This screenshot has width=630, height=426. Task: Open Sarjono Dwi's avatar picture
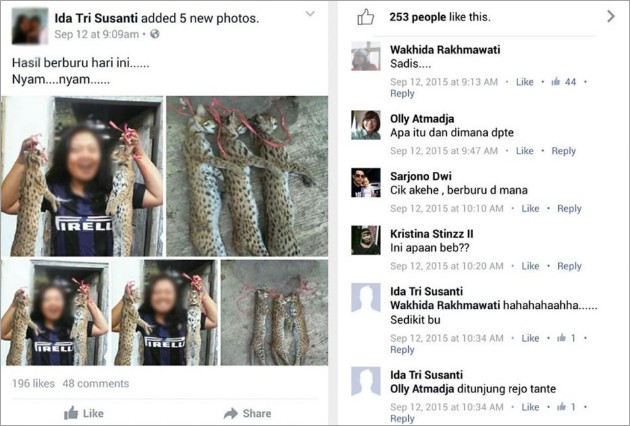tap(366, 183)
